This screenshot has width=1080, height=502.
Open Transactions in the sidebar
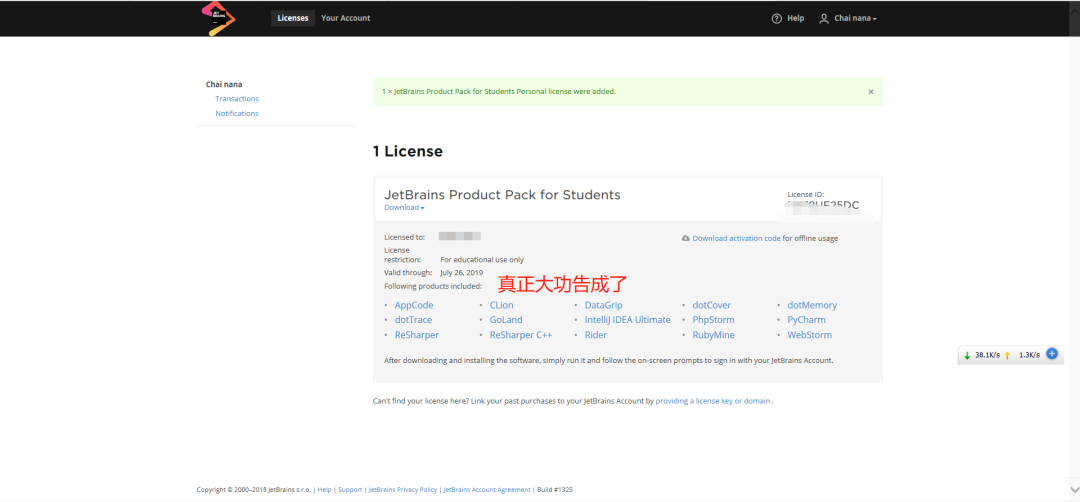pyautogui.click(x=237, y=99)
